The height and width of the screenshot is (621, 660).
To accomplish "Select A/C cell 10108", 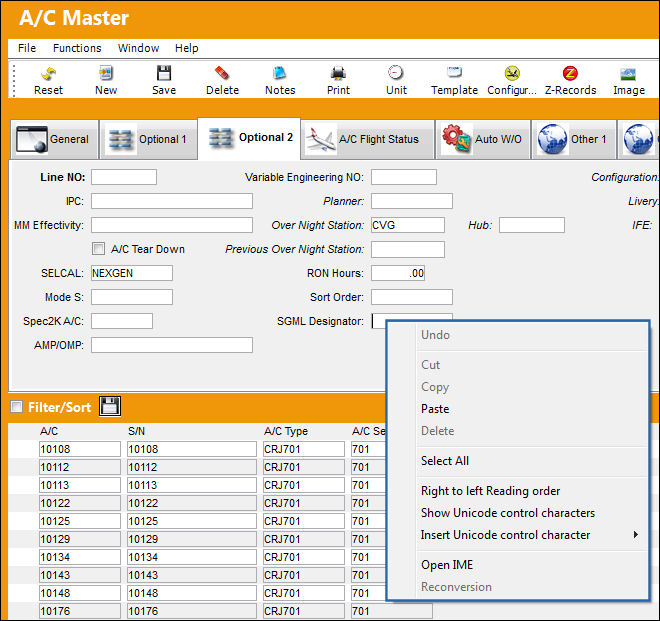I will (80, 449).
